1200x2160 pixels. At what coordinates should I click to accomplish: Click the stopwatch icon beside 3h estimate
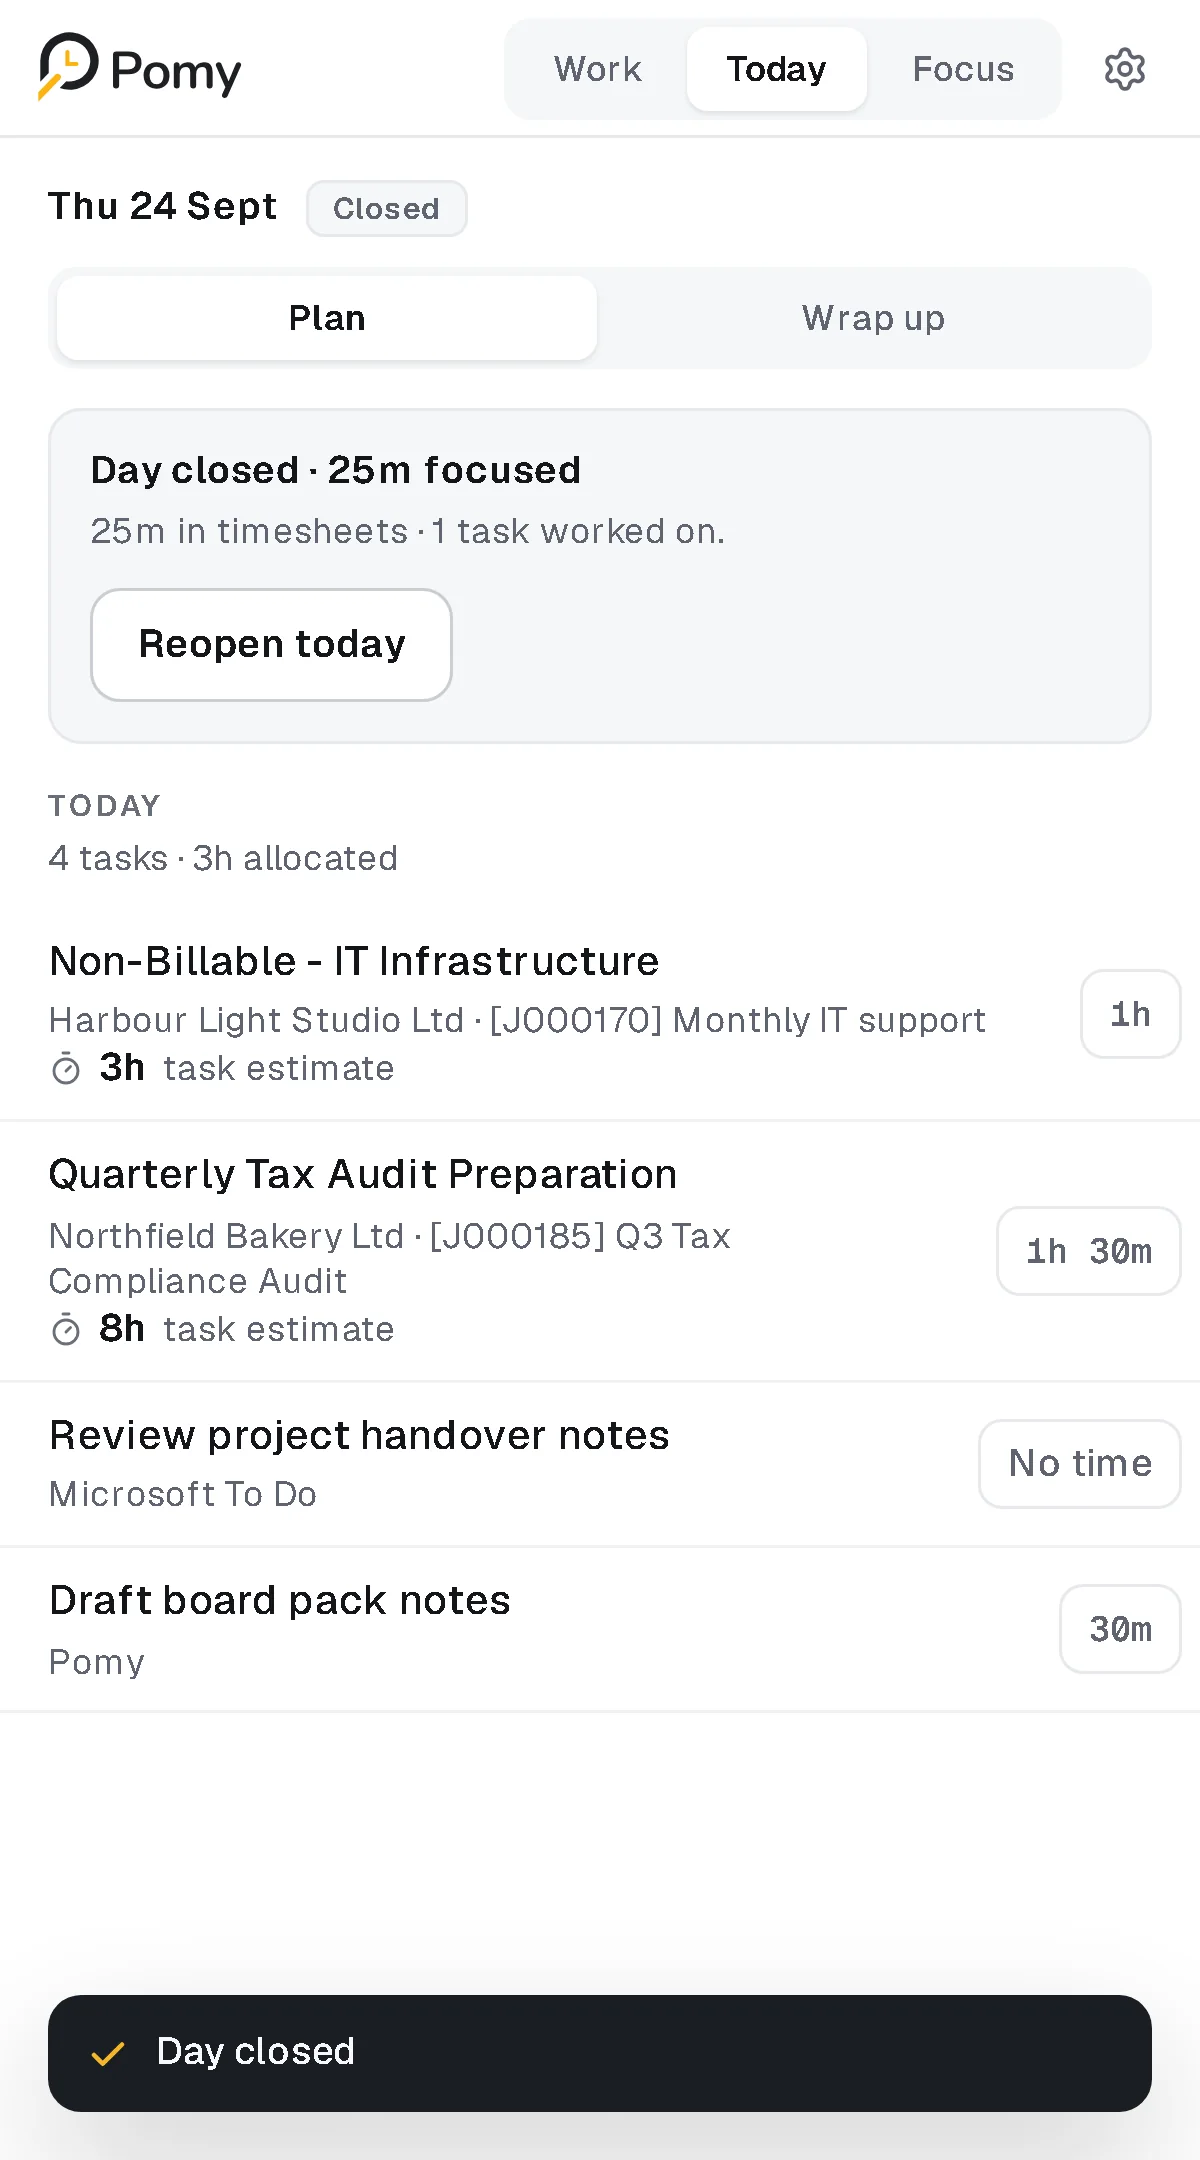(66, 1069)
